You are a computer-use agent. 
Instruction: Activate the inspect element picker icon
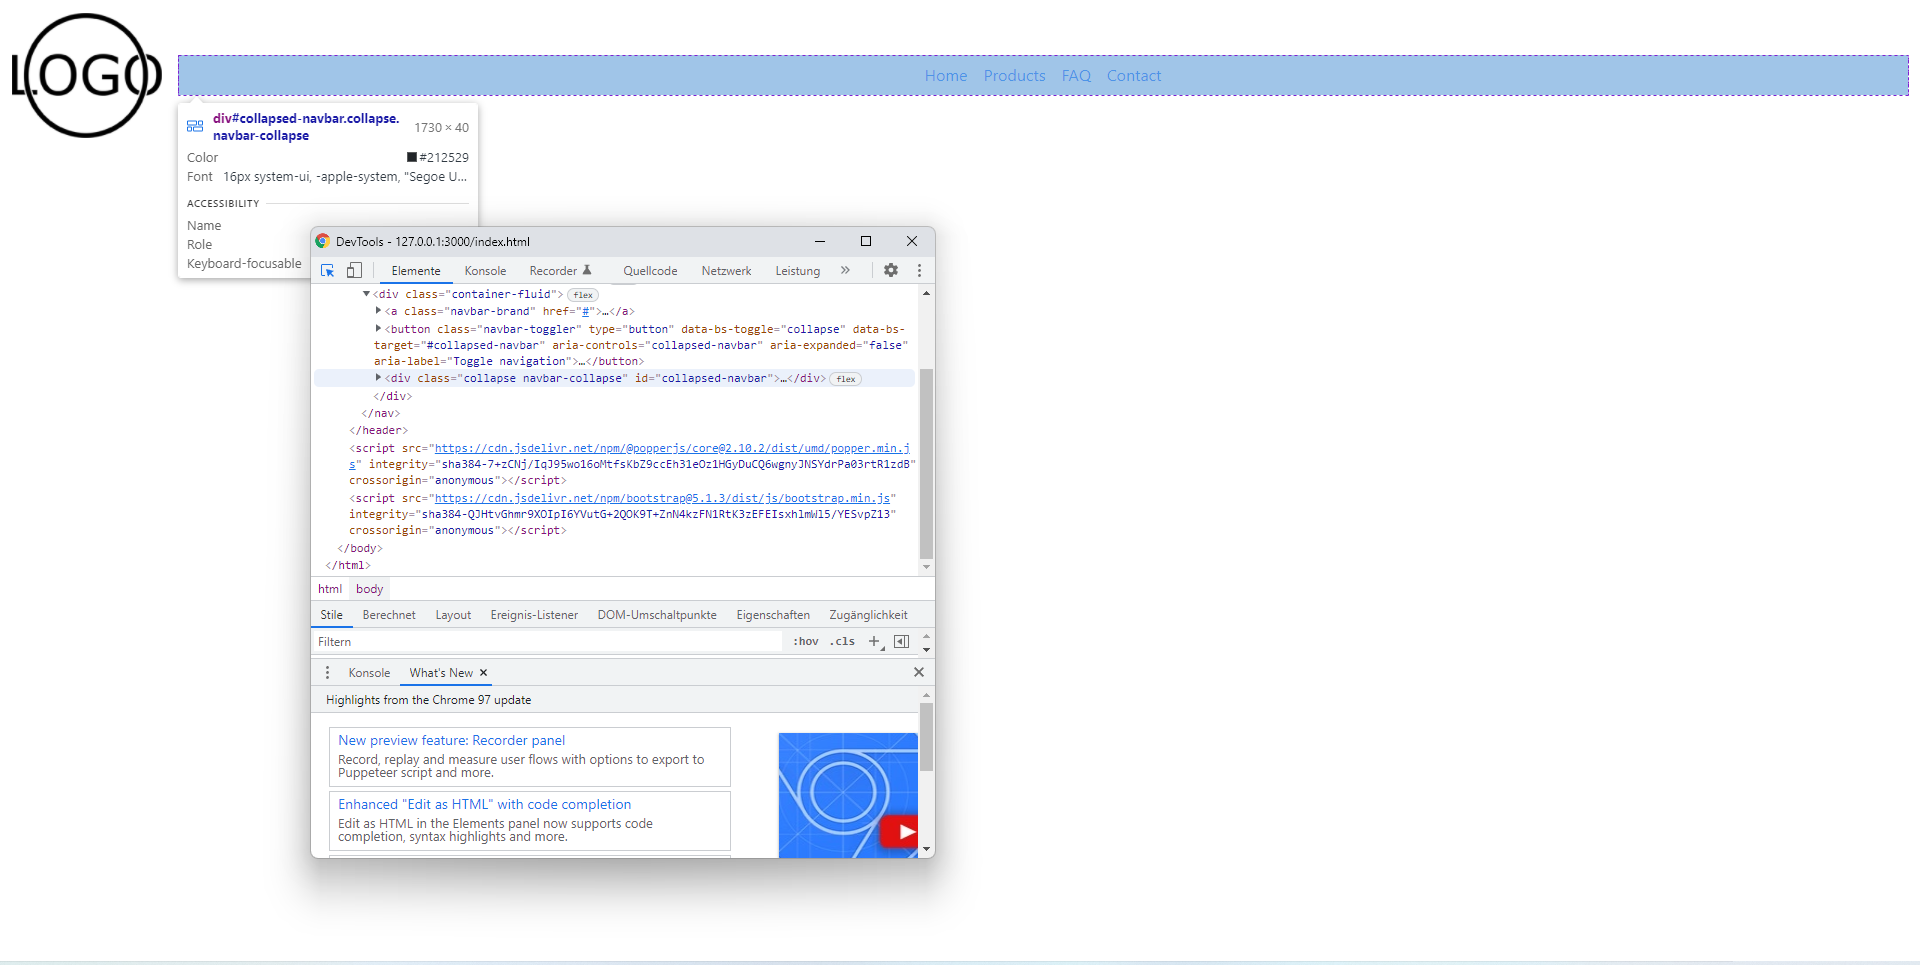click(x=327, y=271)
